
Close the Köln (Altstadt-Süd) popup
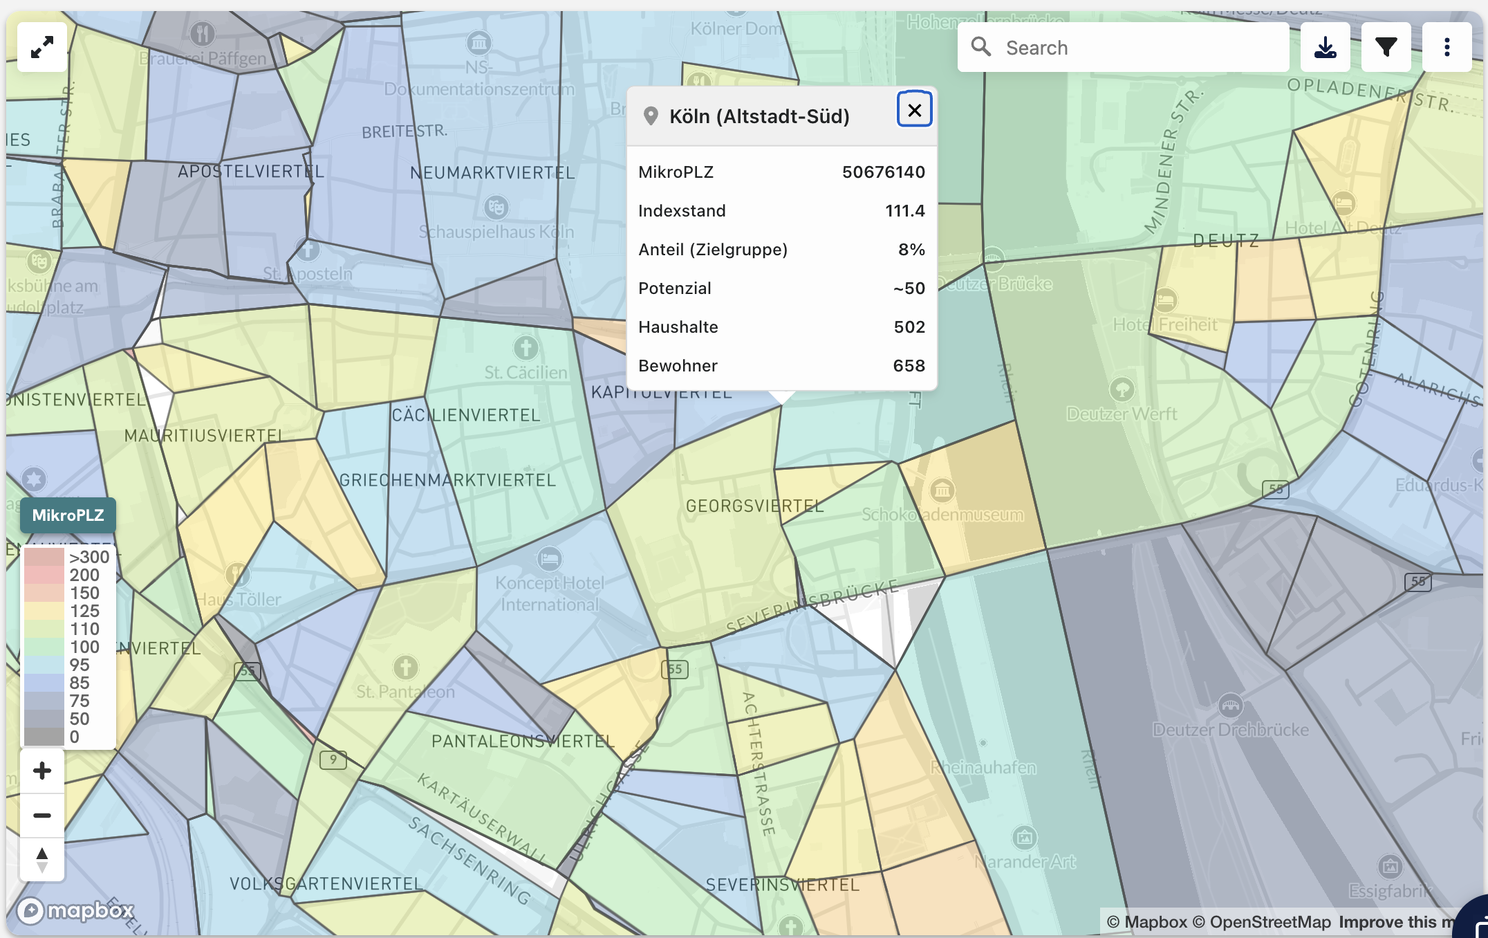coord(914,110)
